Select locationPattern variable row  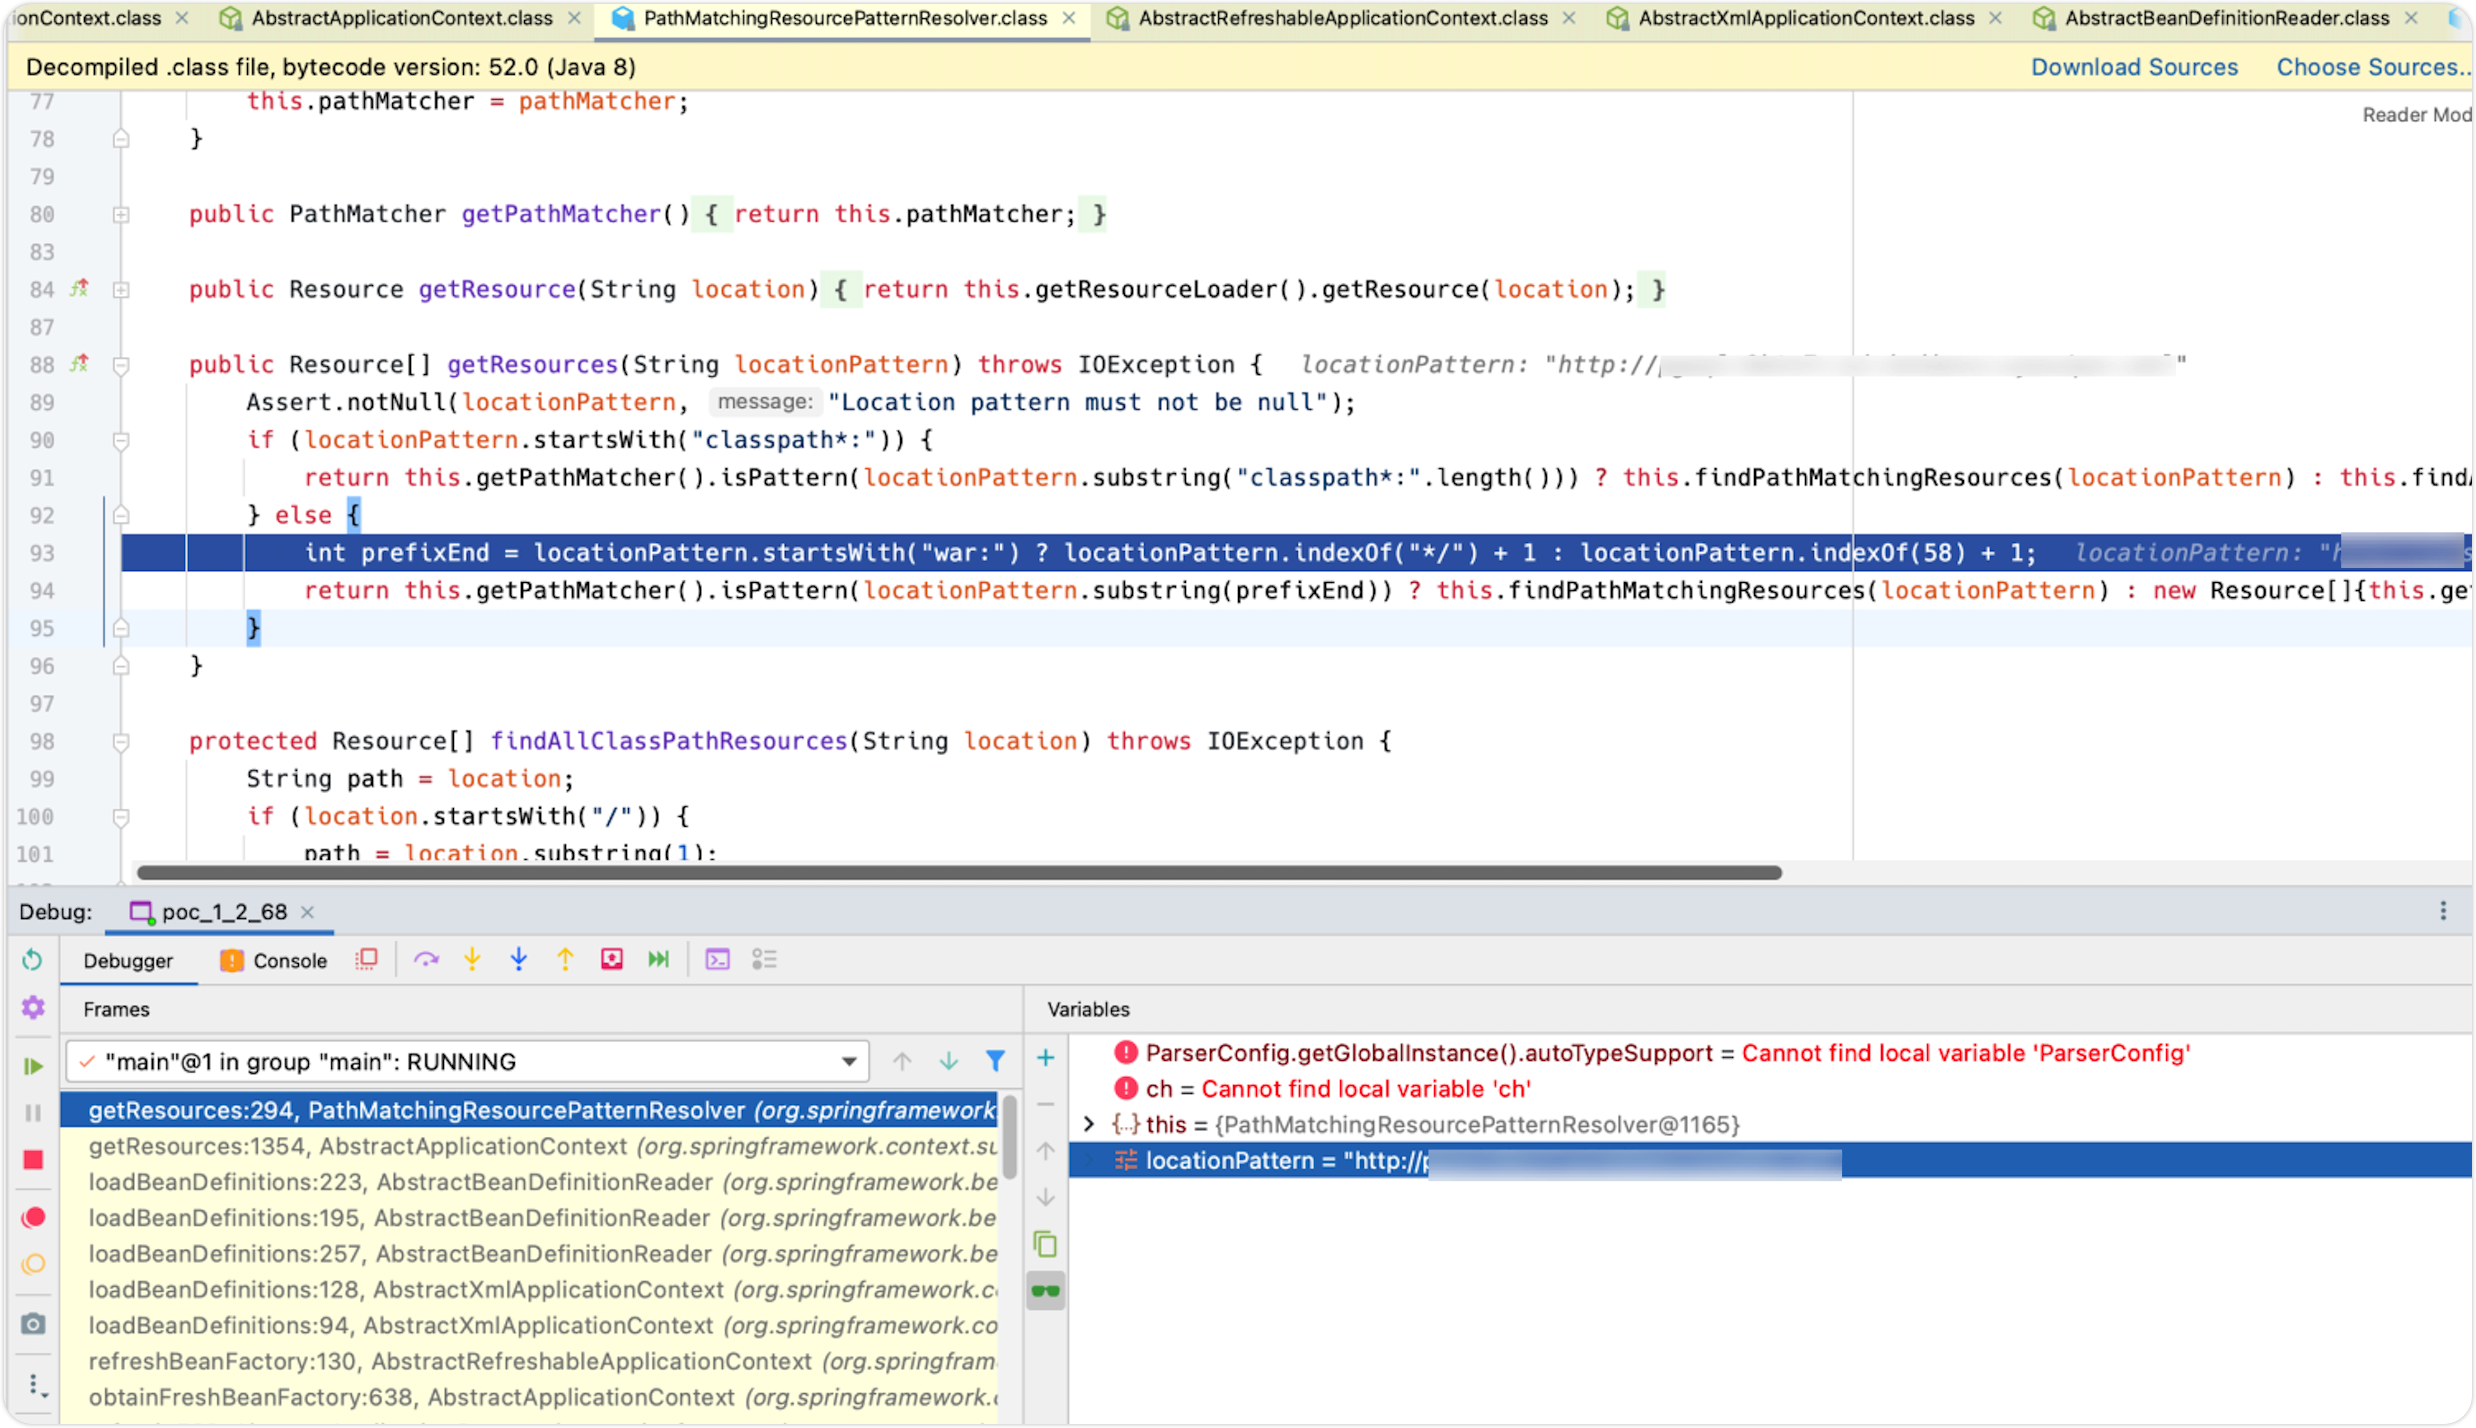1770,1161
